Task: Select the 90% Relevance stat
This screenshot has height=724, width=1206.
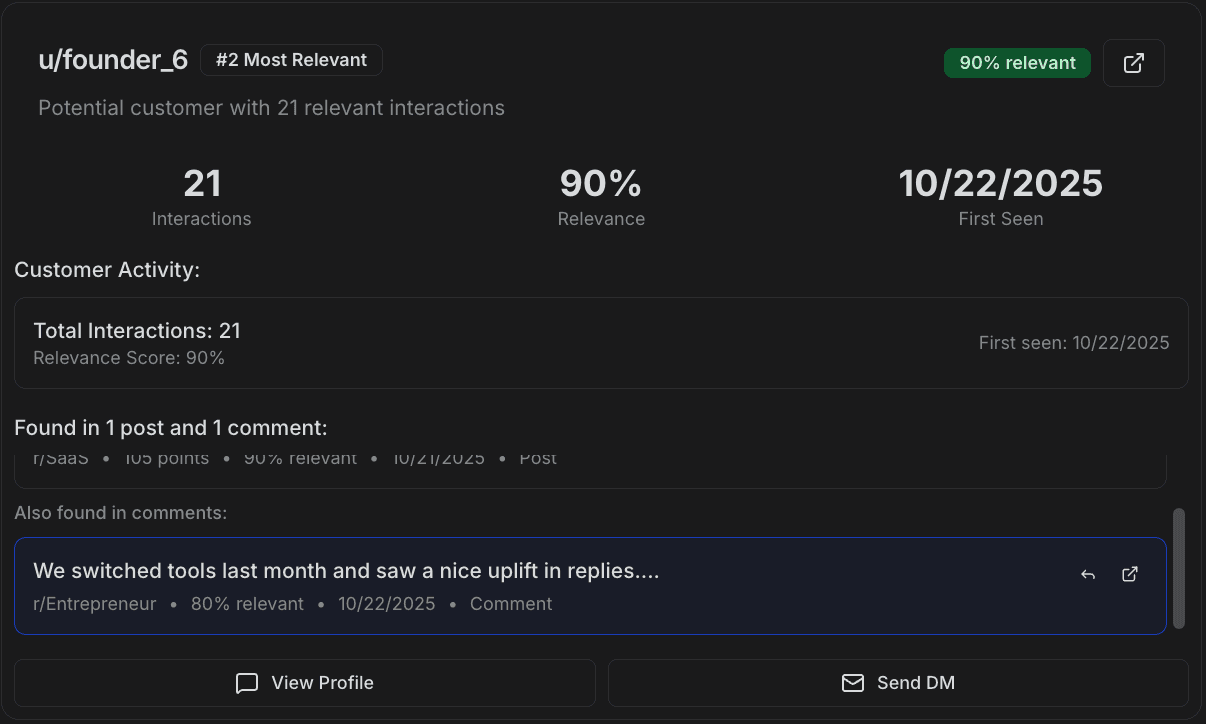Action: [x=601, y=197]
